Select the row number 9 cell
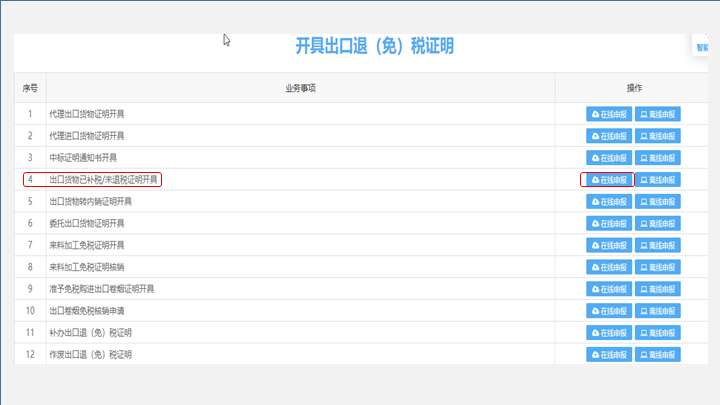This screenshot has width=720, height=405. pyautogui.click(x=30, y=289)
